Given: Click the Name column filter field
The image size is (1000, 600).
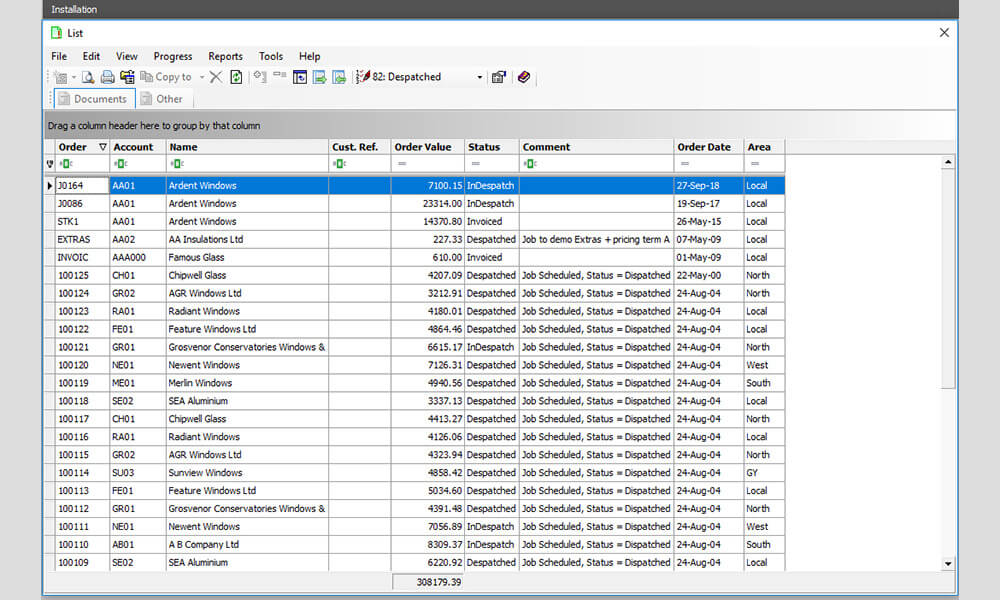Looking at the screenshot, I should pos(250,164).
